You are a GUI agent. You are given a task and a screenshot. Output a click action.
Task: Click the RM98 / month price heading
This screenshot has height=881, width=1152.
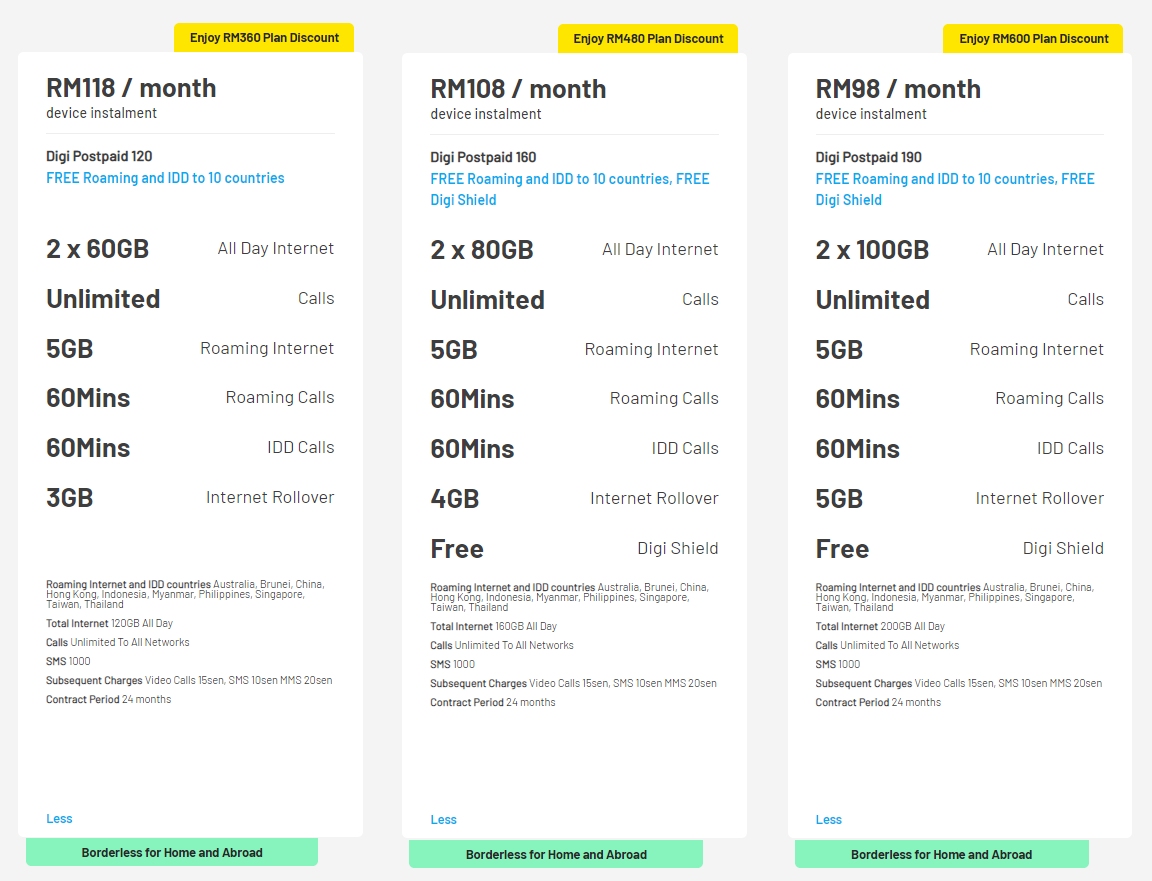(x=898, y=89)
